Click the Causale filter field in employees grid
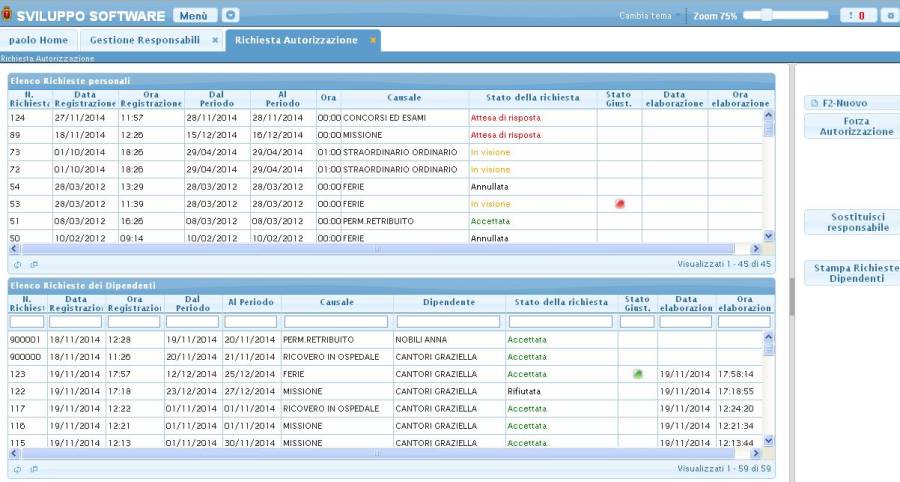 335,322
